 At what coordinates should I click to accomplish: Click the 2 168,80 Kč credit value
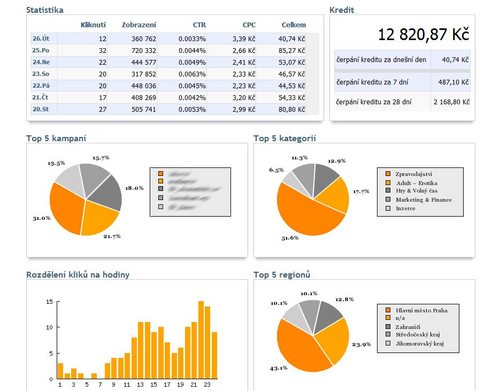coord(451,102)
